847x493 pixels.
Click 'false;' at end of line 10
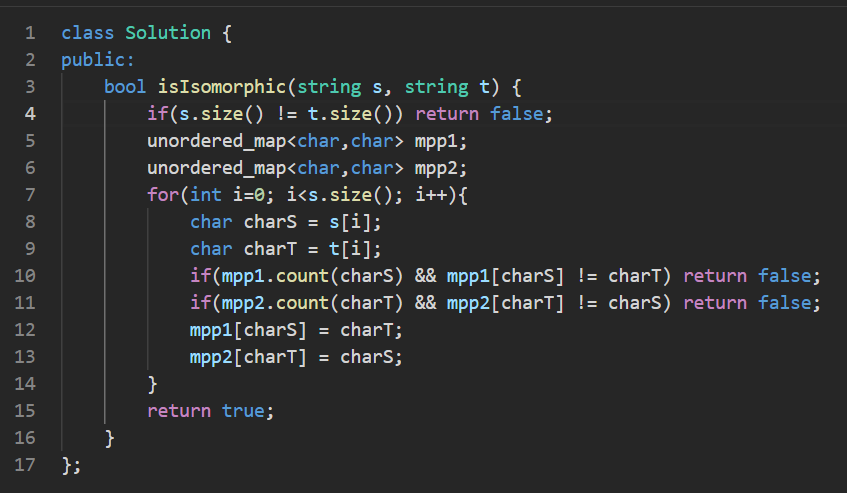tap(789, 276)
